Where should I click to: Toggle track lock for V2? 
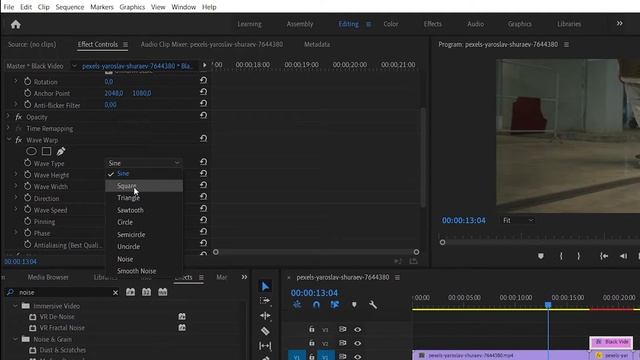311,343
